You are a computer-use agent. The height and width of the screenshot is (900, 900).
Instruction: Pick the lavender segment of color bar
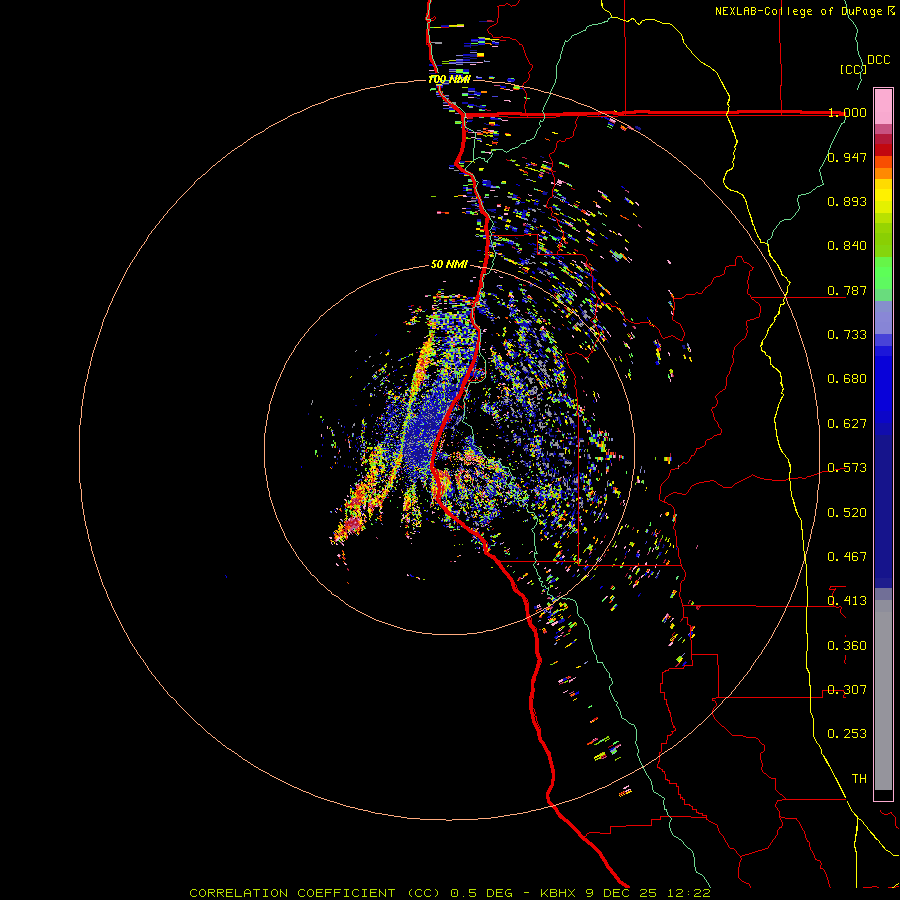point(883,317)
